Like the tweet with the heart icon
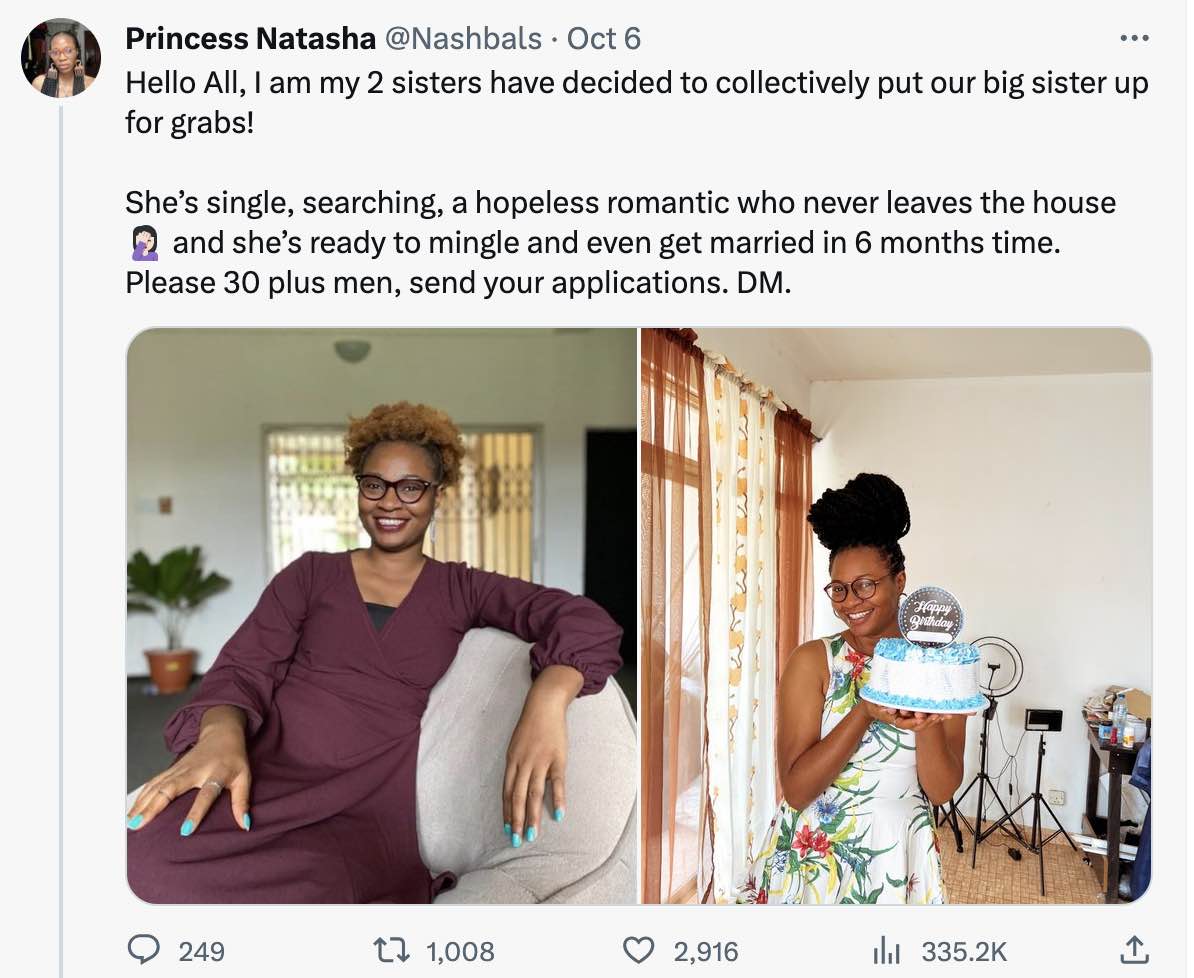The width and height of the screenshot is (1194, 978). coord(638,950)
